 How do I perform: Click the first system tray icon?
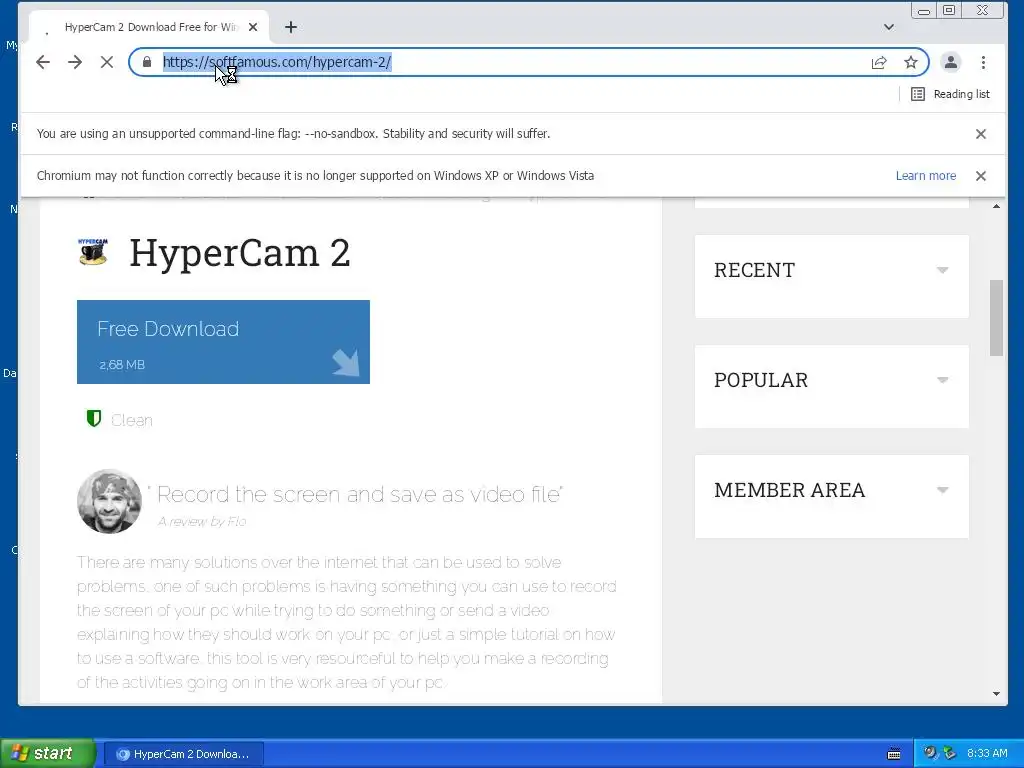coord(930,753)
